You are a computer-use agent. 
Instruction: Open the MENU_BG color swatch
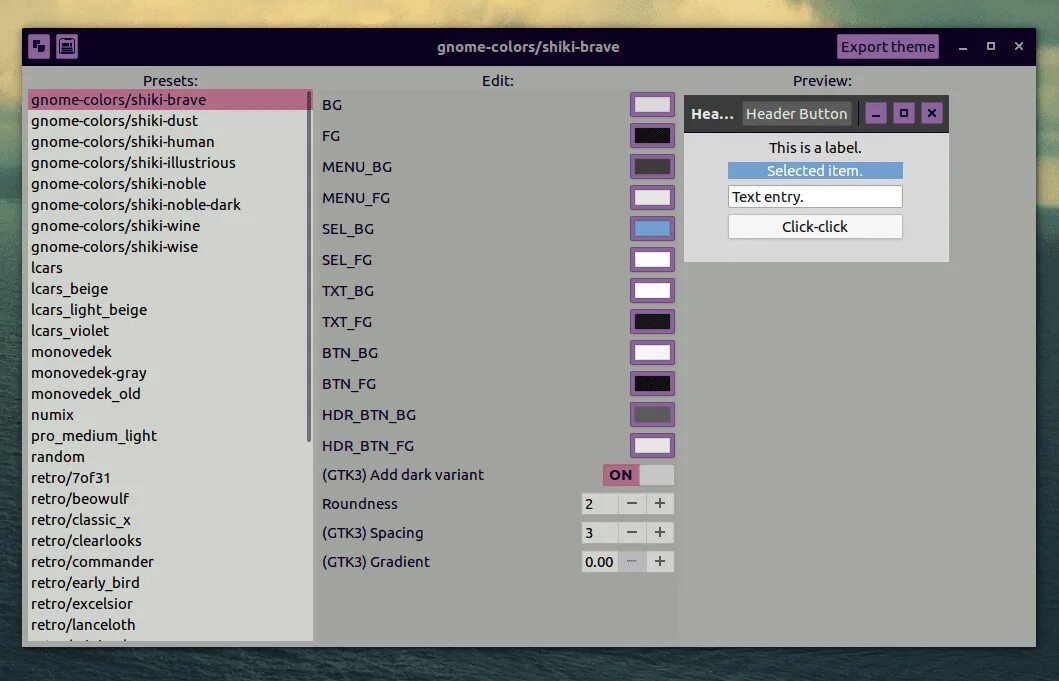tap(652, 167)
